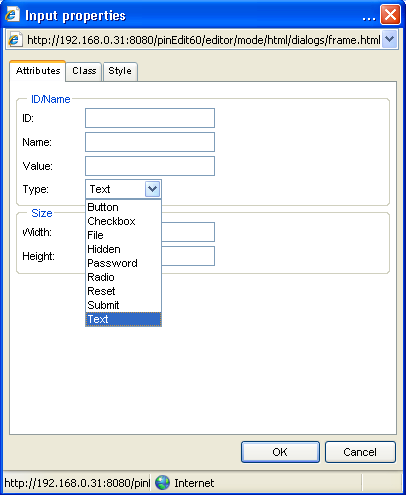Close the Input properties dialog
This screenshot has height=495, width=406.
tap(390, 15)
